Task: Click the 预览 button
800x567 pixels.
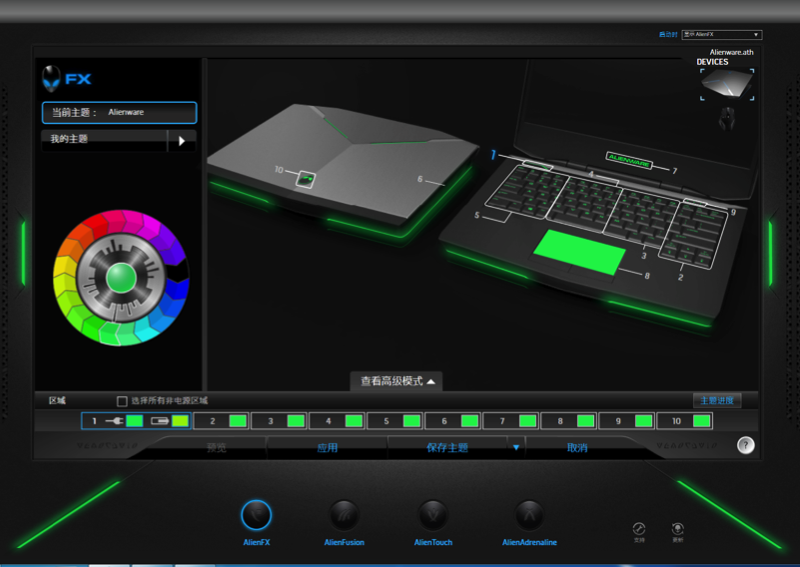Action: point(216,448)
